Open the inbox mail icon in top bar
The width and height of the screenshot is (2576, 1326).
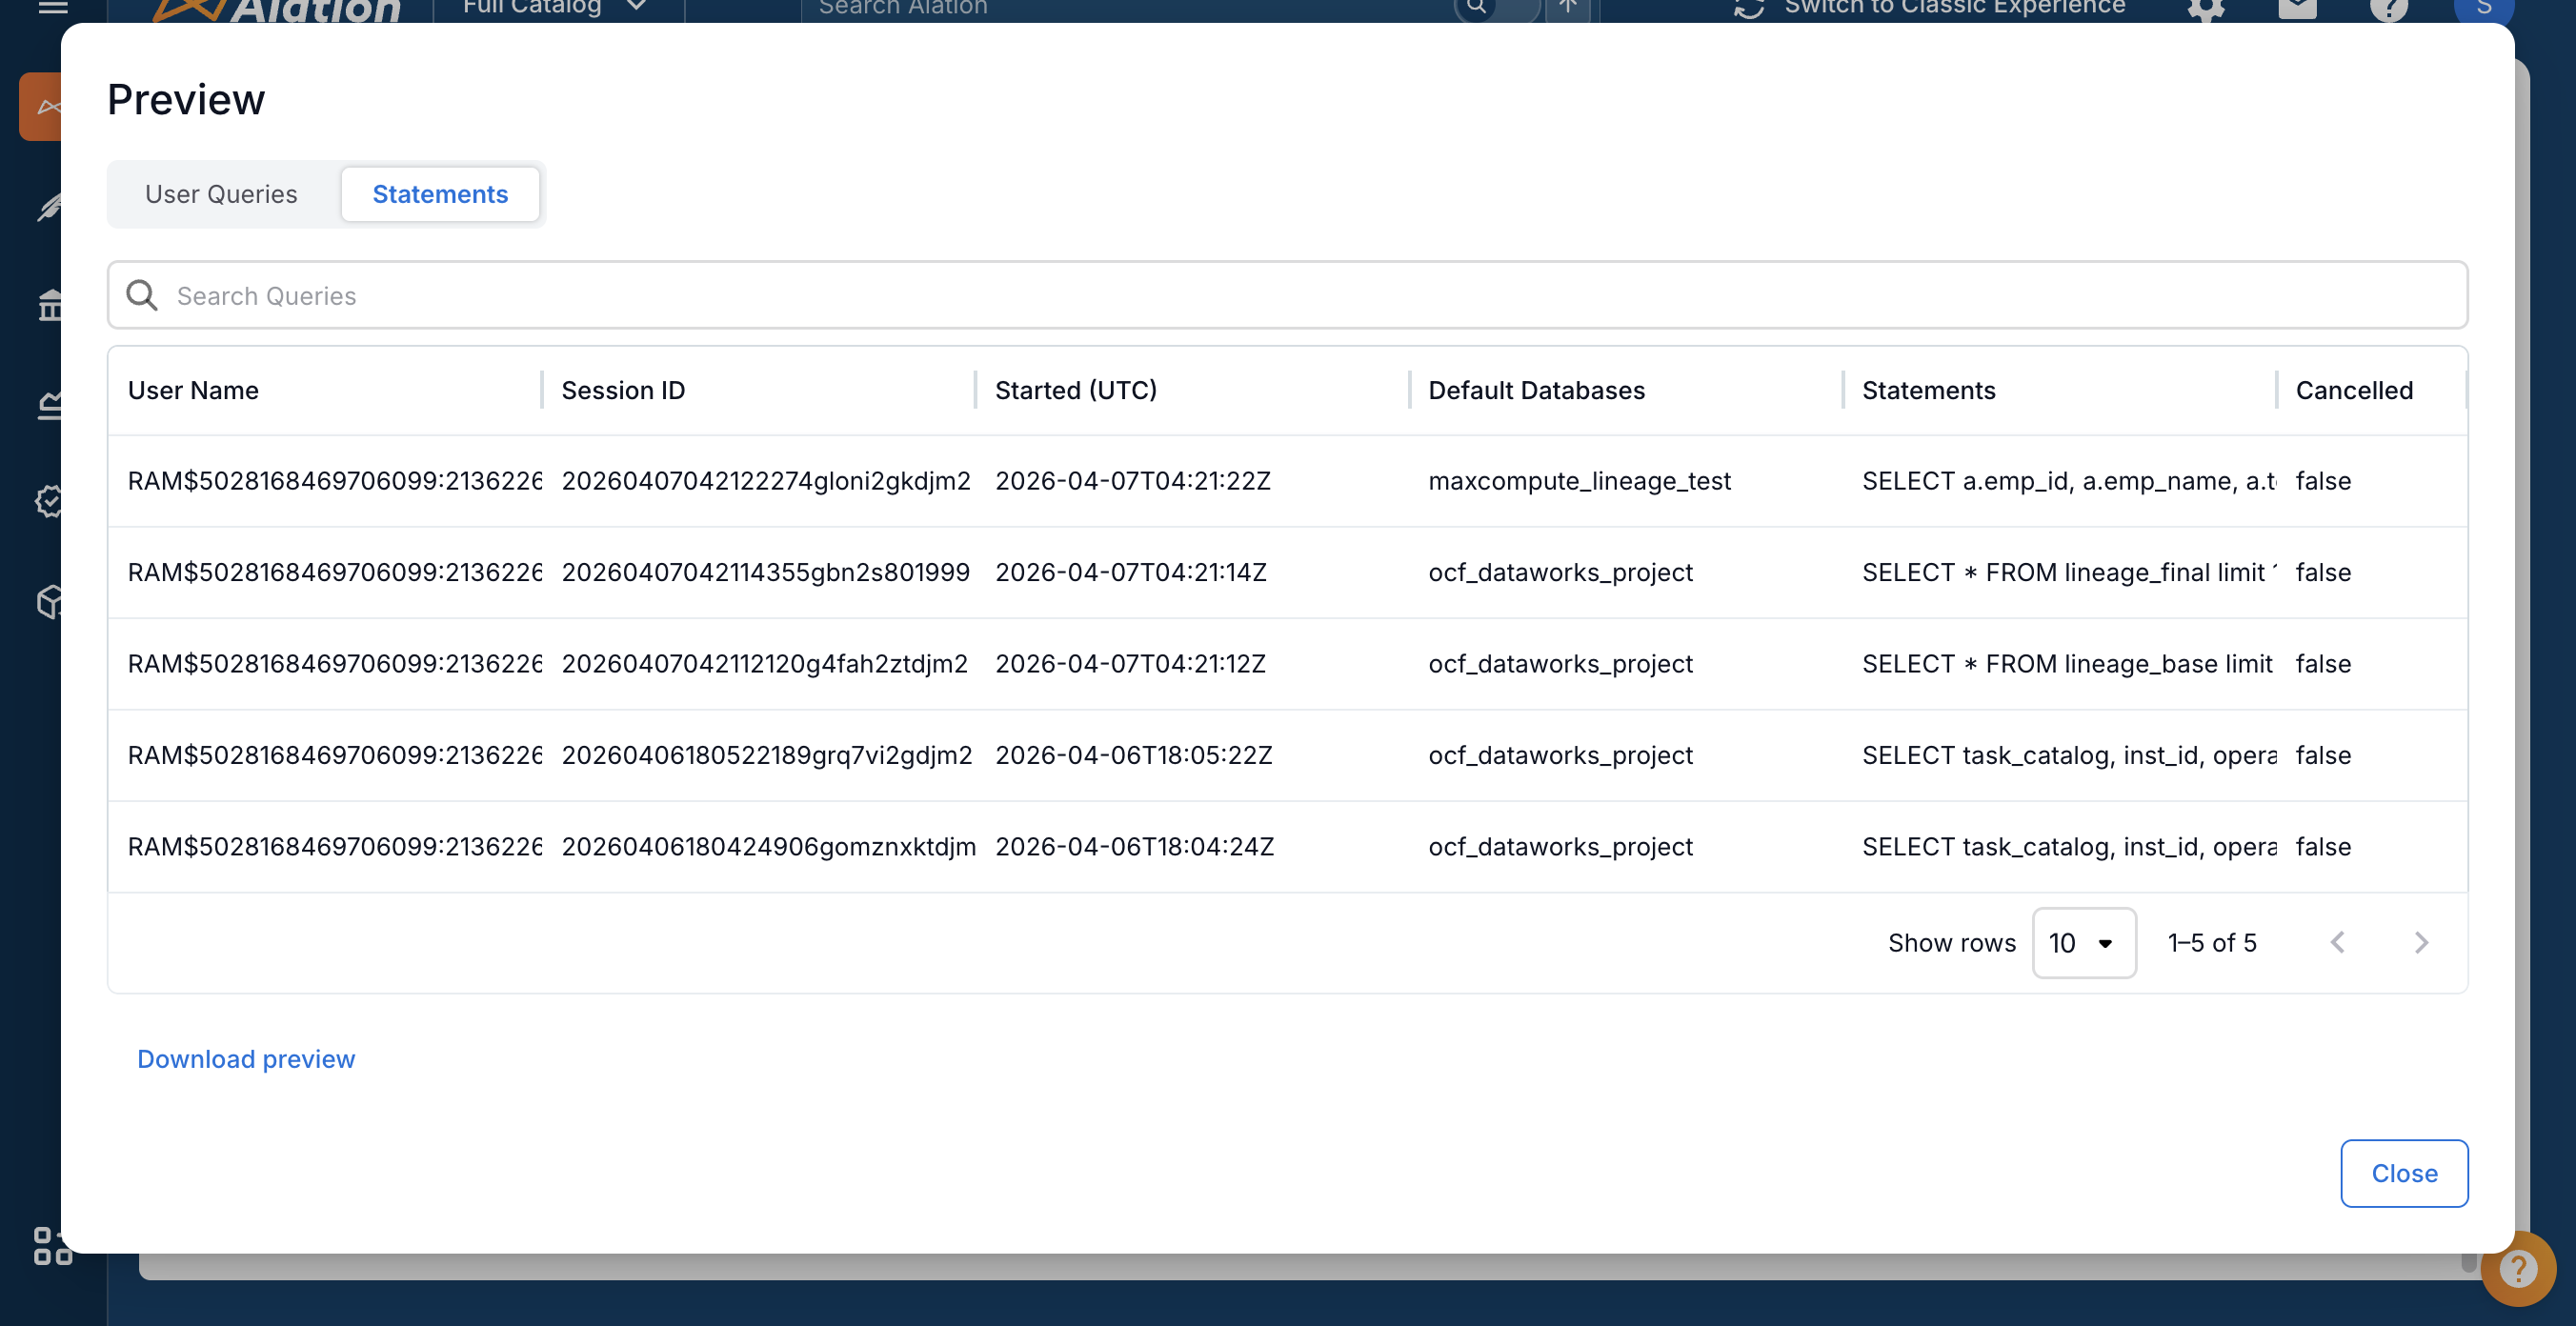[2297, 10]
